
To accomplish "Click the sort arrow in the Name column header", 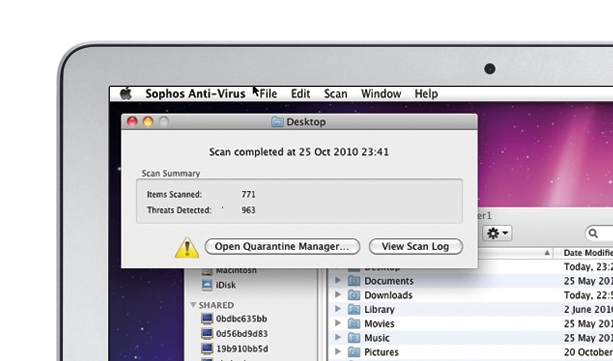I will point(547,253).
